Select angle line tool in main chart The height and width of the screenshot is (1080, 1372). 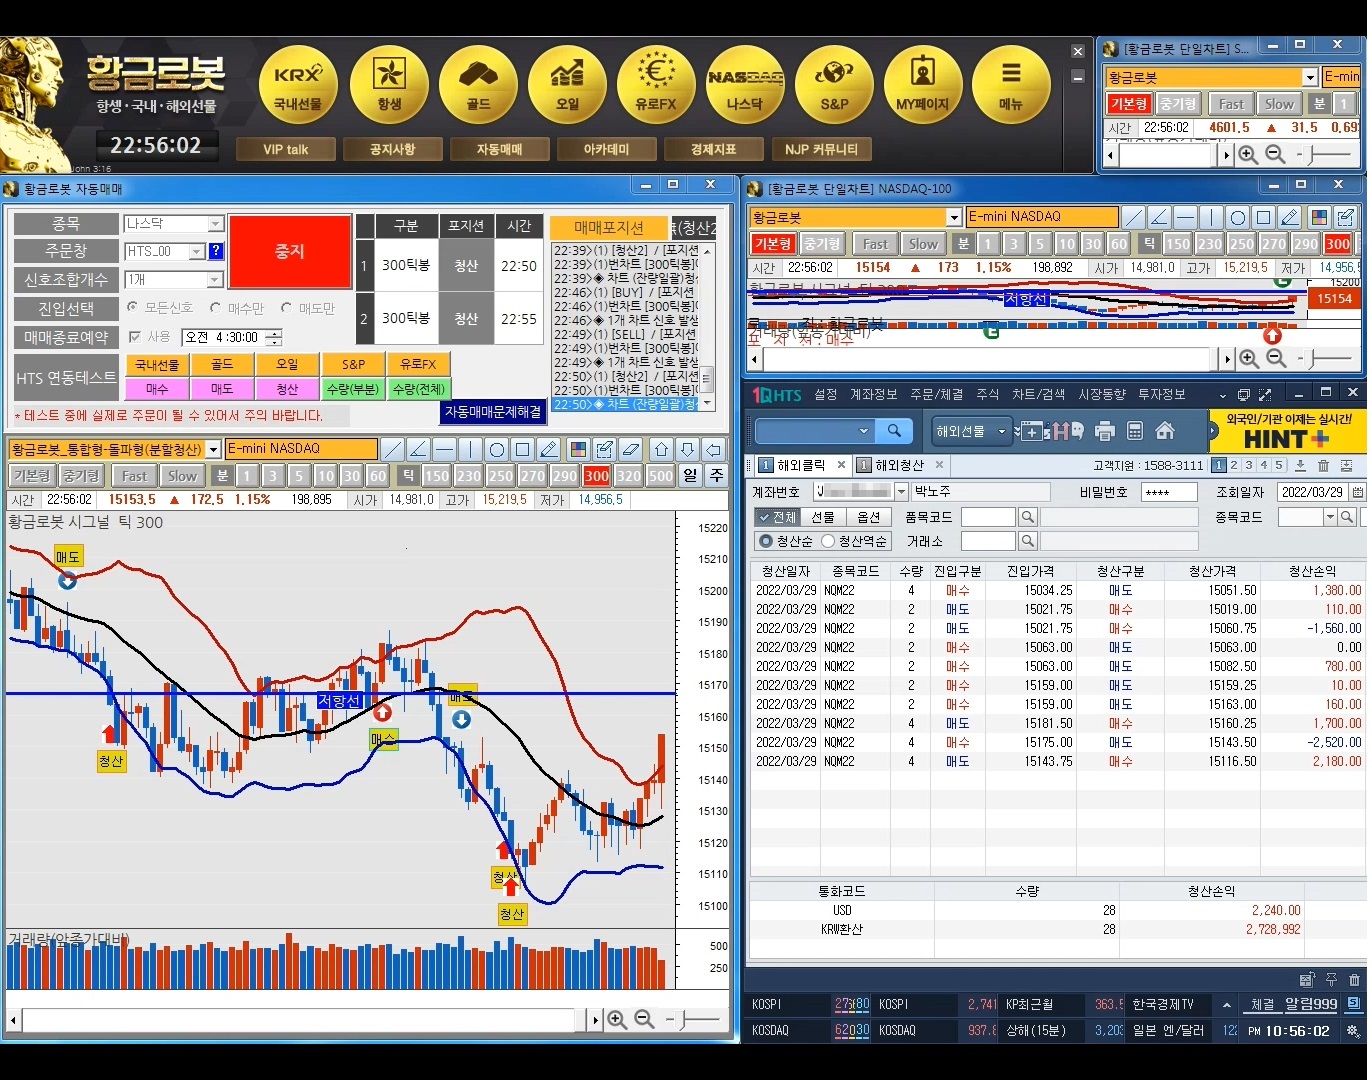click(x=419, y=449)
